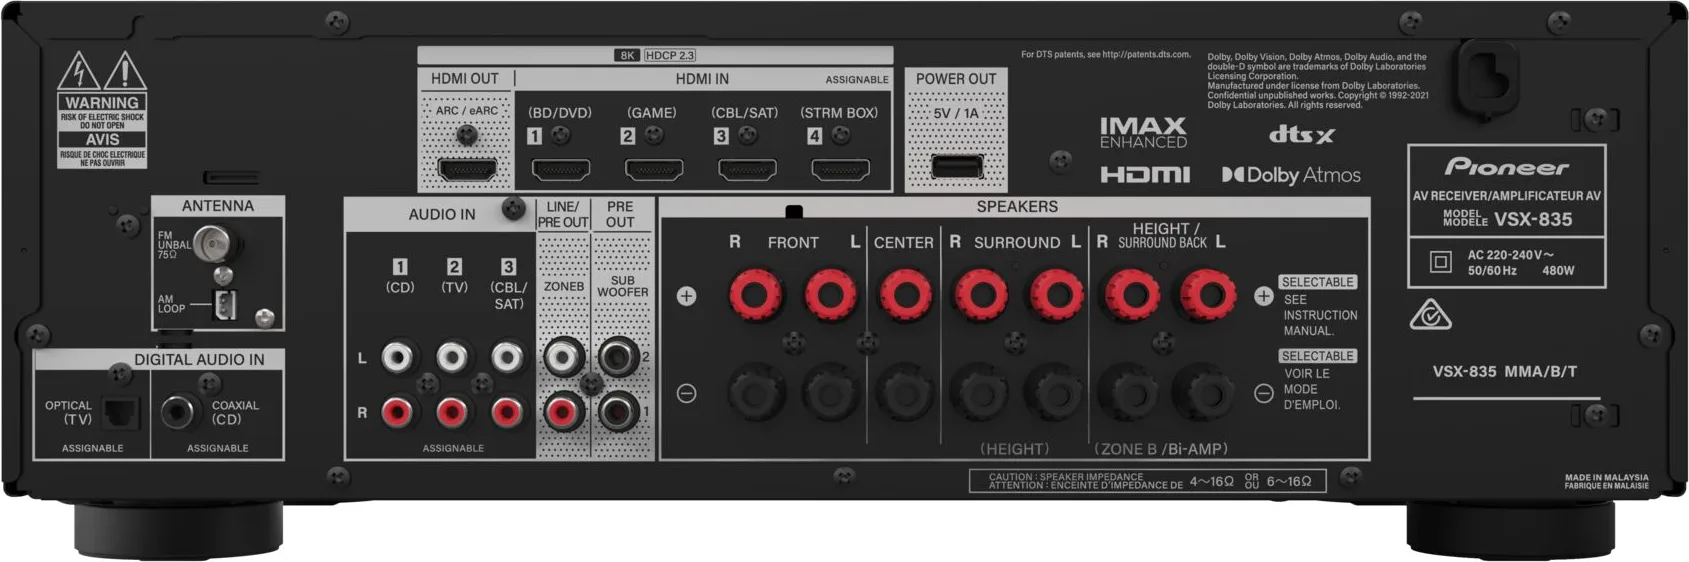Click the ANTENNA section heading
Viewport: 1689px width, 562px height.
pyautogui.click(x=218, y=206)
